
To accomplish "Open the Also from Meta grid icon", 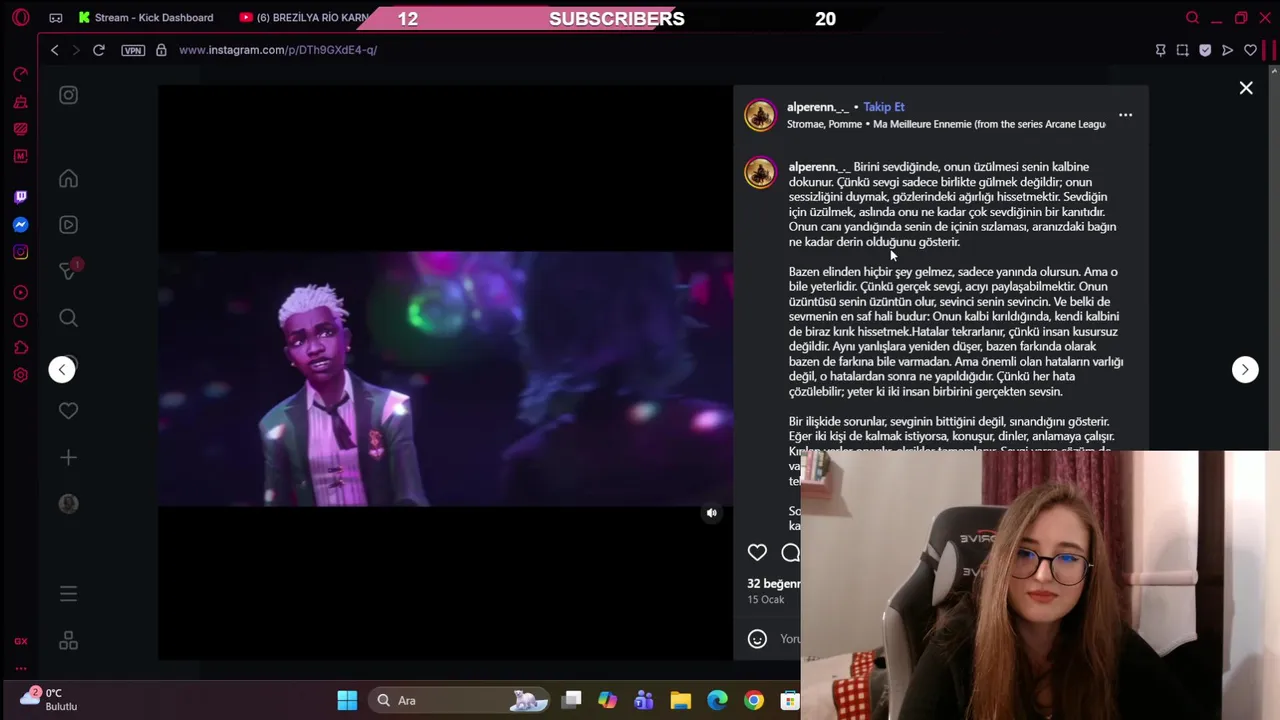I will 68,640.
